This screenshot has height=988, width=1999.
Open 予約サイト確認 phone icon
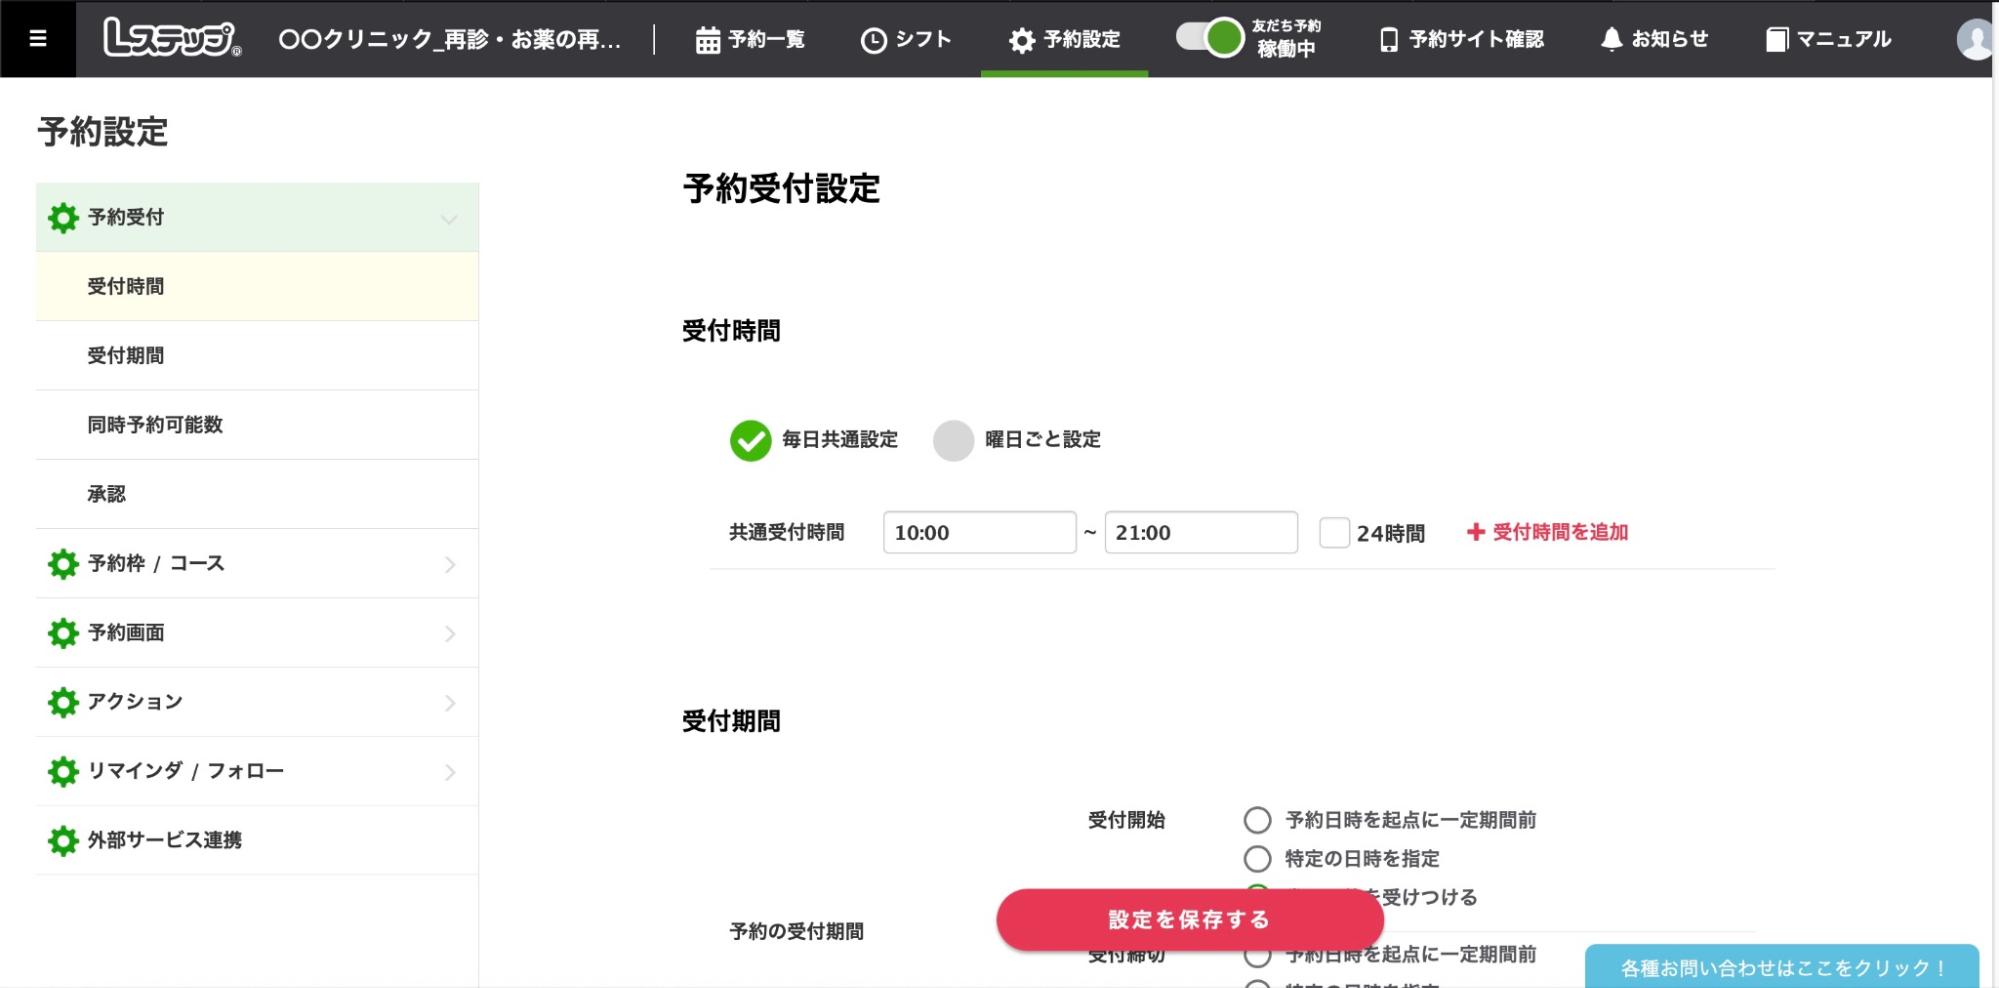1388,40
